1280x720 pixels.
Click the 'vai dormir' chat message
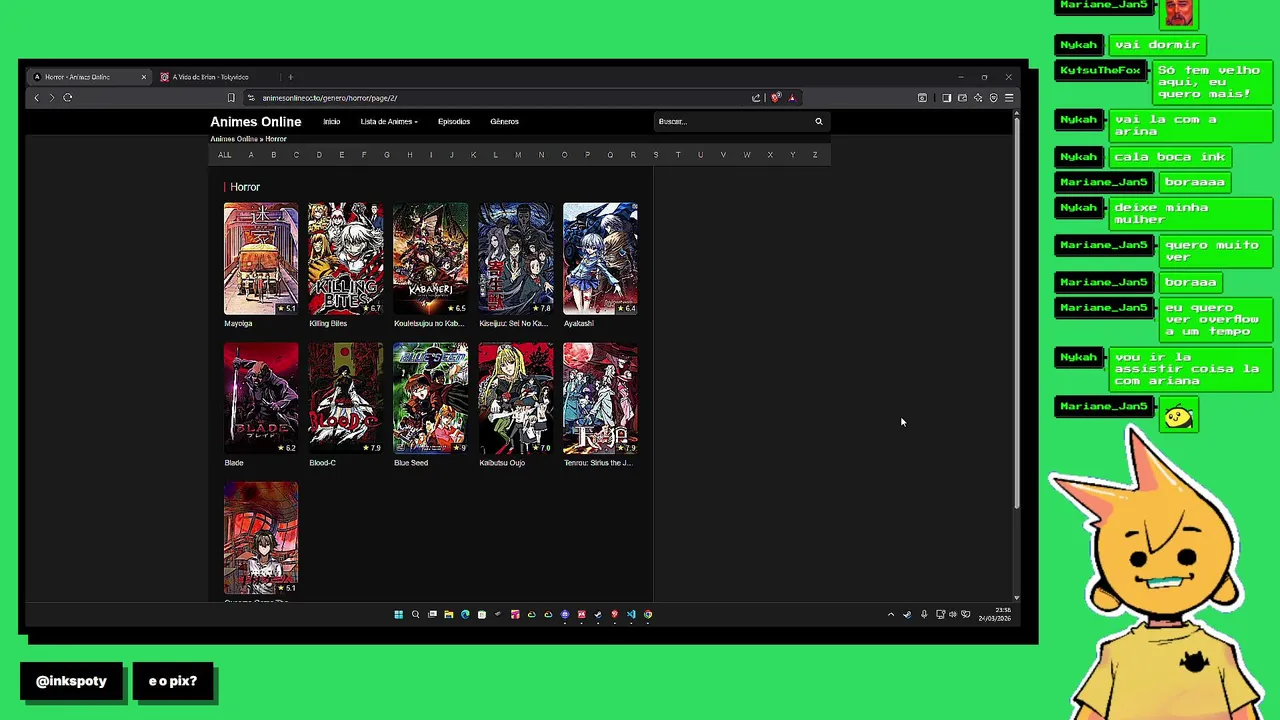tap(1157, 45)
